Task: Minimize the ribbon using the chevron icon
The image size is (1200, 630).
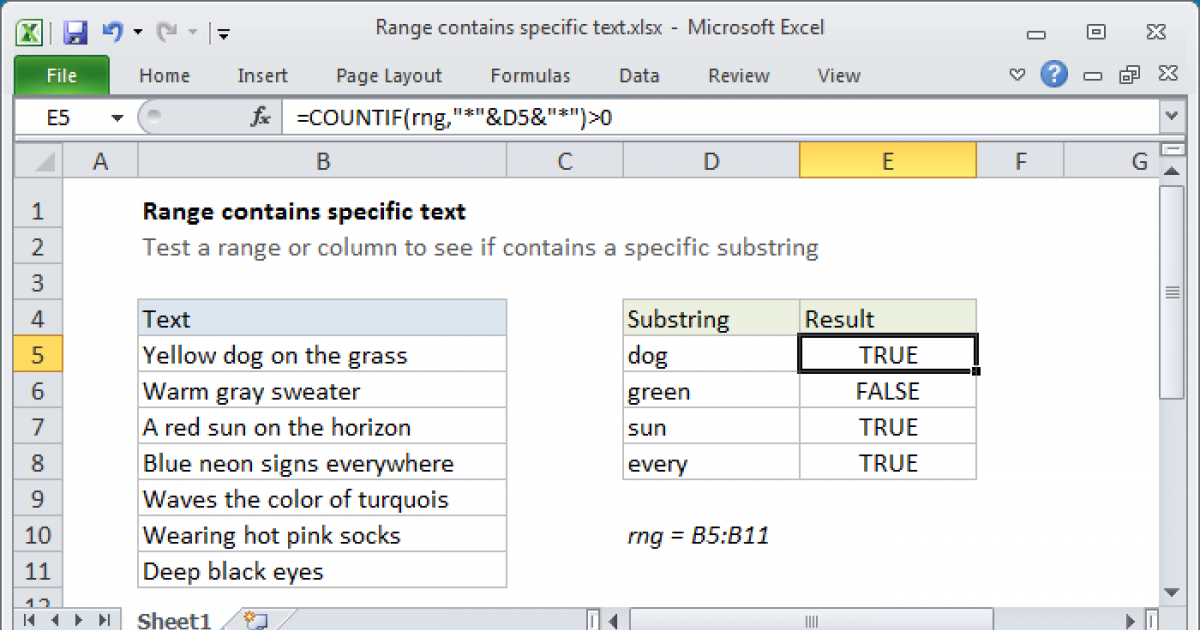Action: coord(1017,75)
